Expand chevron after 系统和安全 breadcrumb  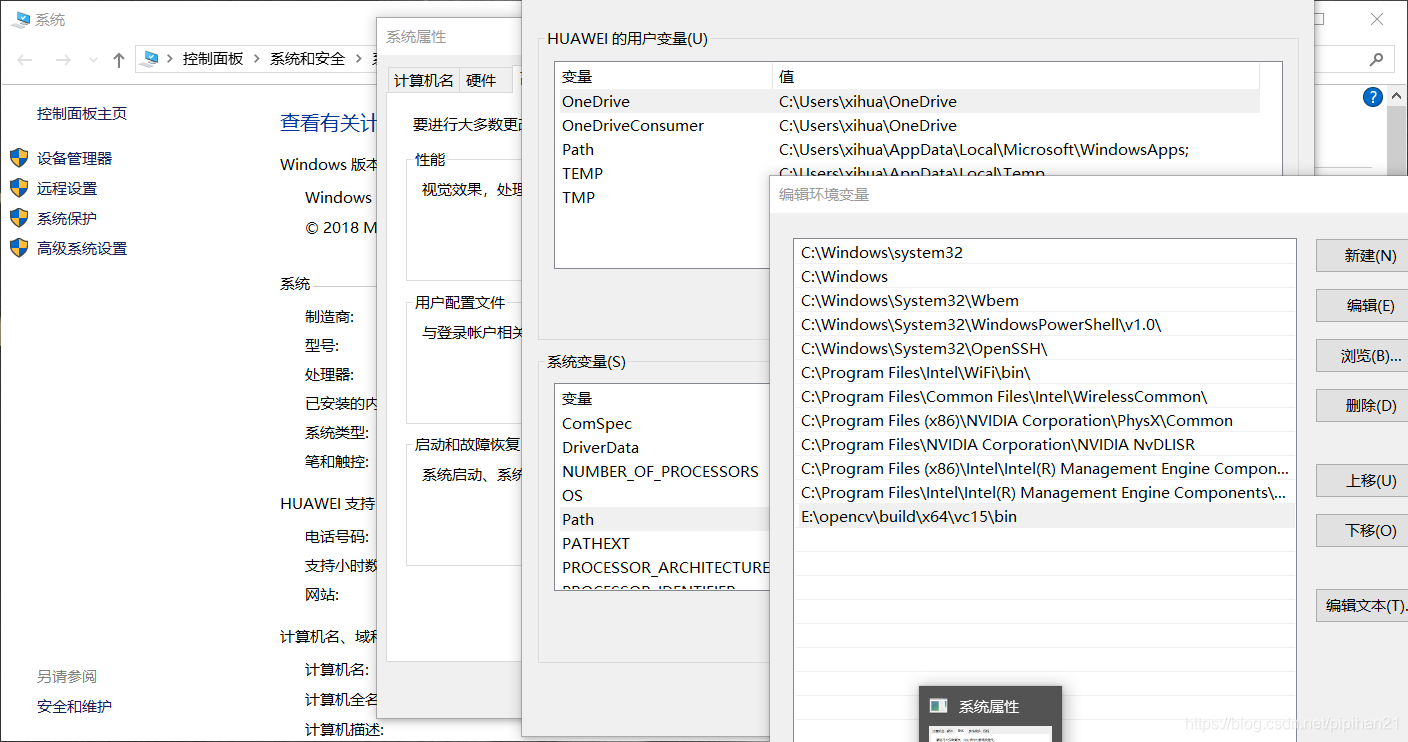tap(359, 59)
